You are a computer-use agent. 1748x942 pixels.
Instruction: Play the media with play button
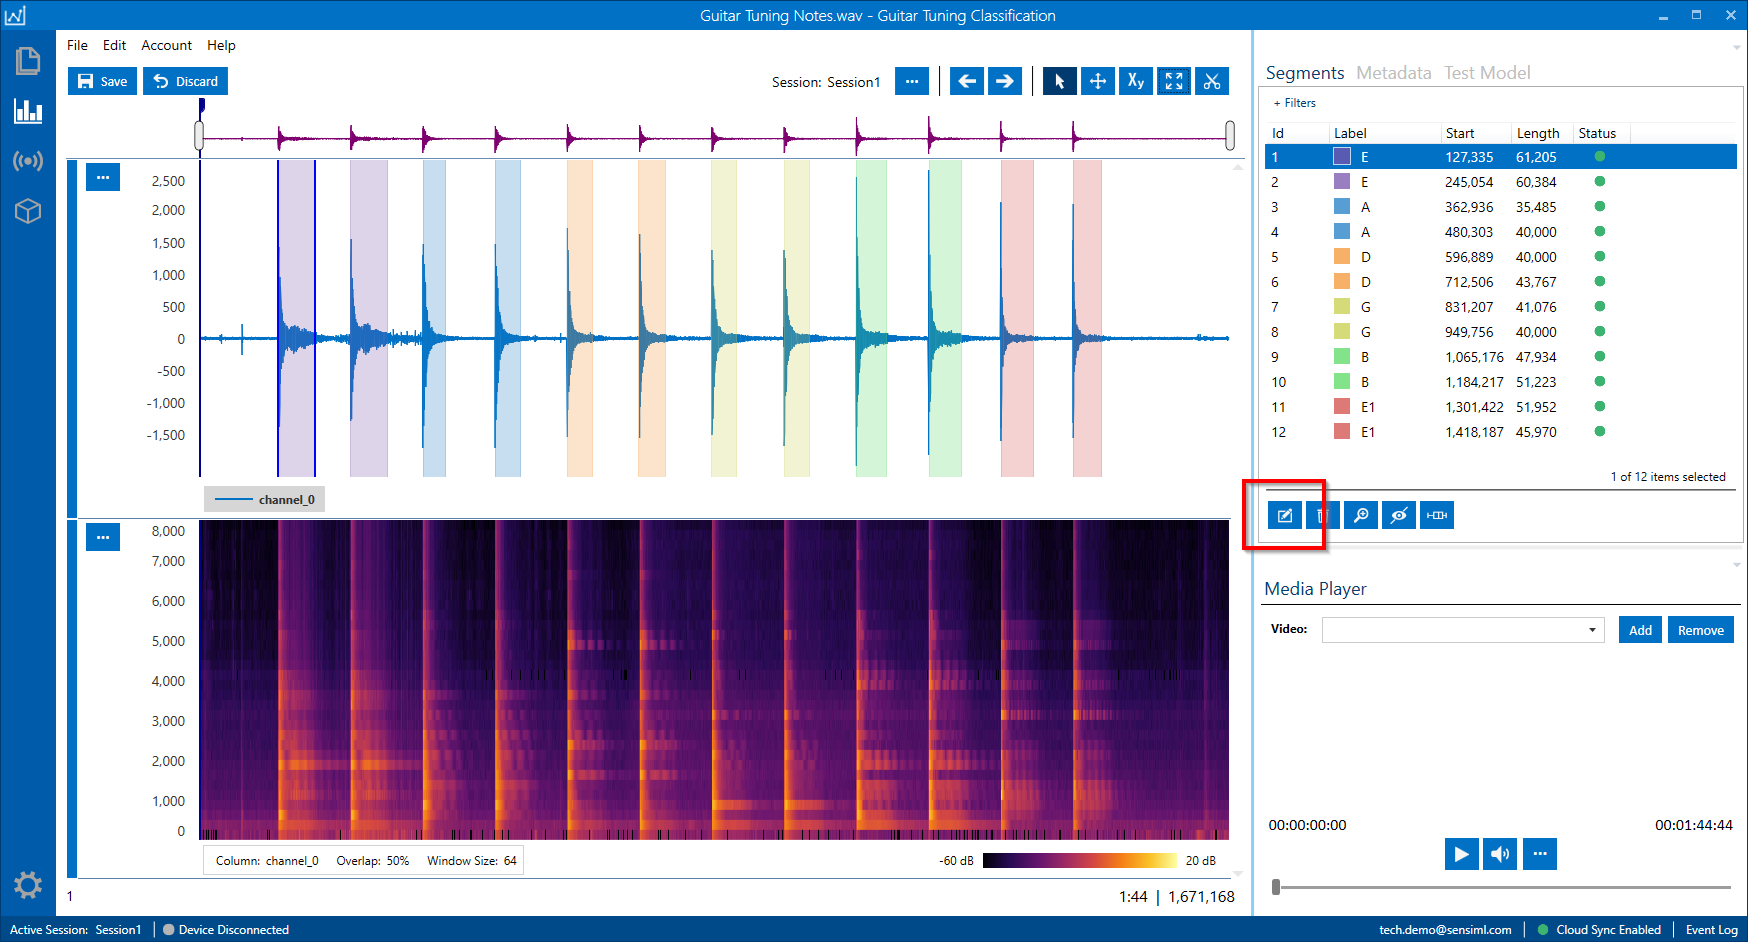[x=1461, y=854]
